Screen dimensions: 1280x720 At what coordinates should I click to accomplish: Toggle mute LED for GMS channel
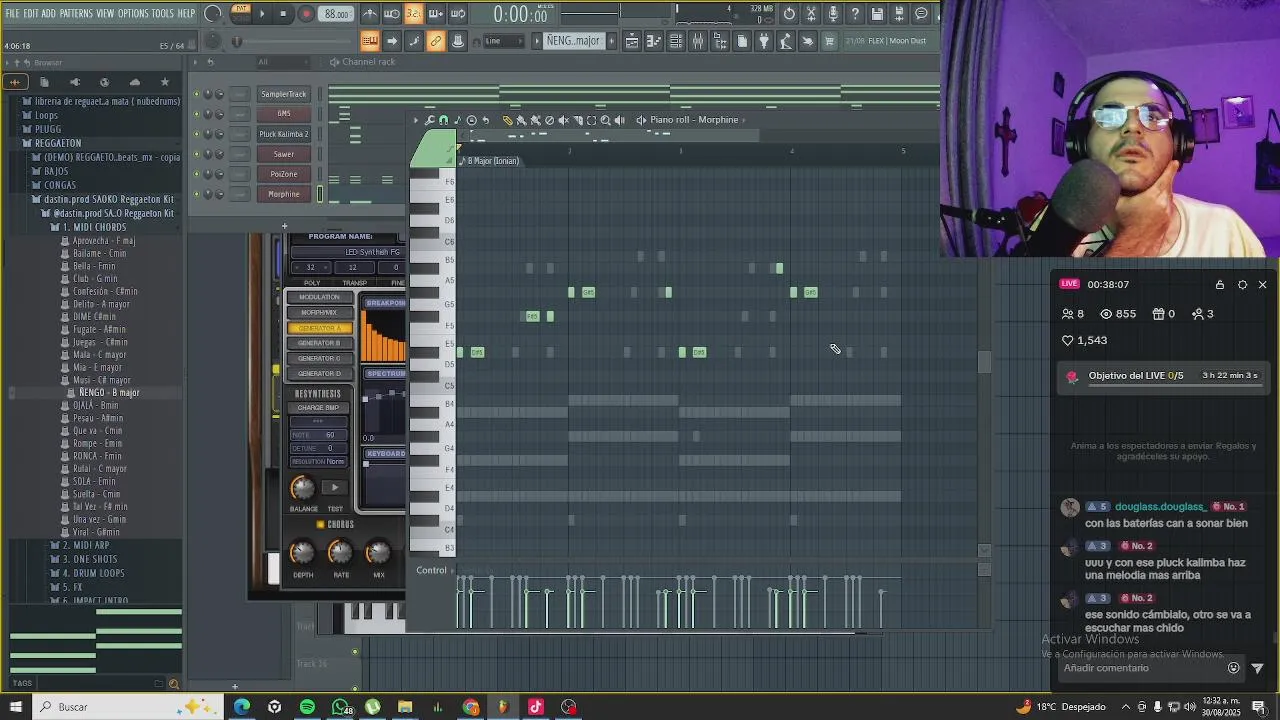point(196,114)
